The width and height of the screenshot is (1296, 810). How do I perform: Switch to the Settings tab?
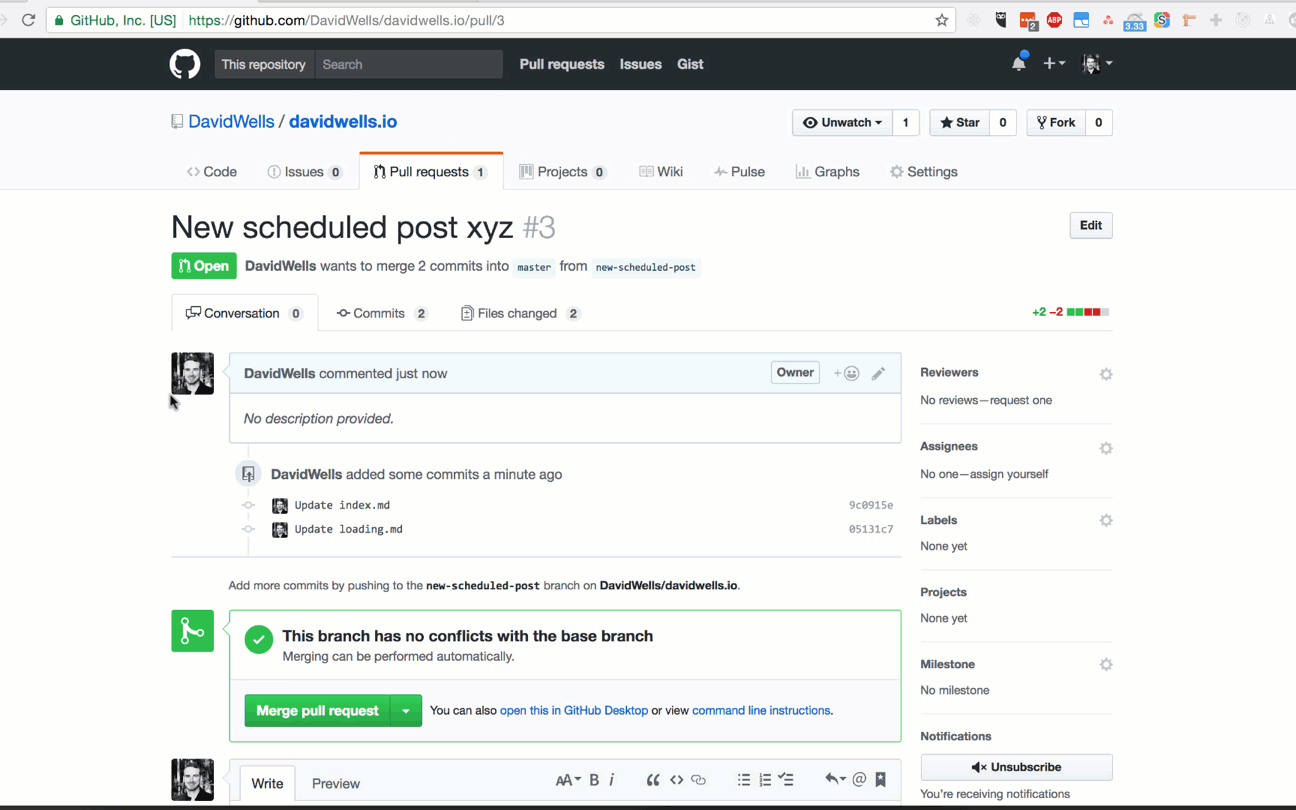coord(924,172)
